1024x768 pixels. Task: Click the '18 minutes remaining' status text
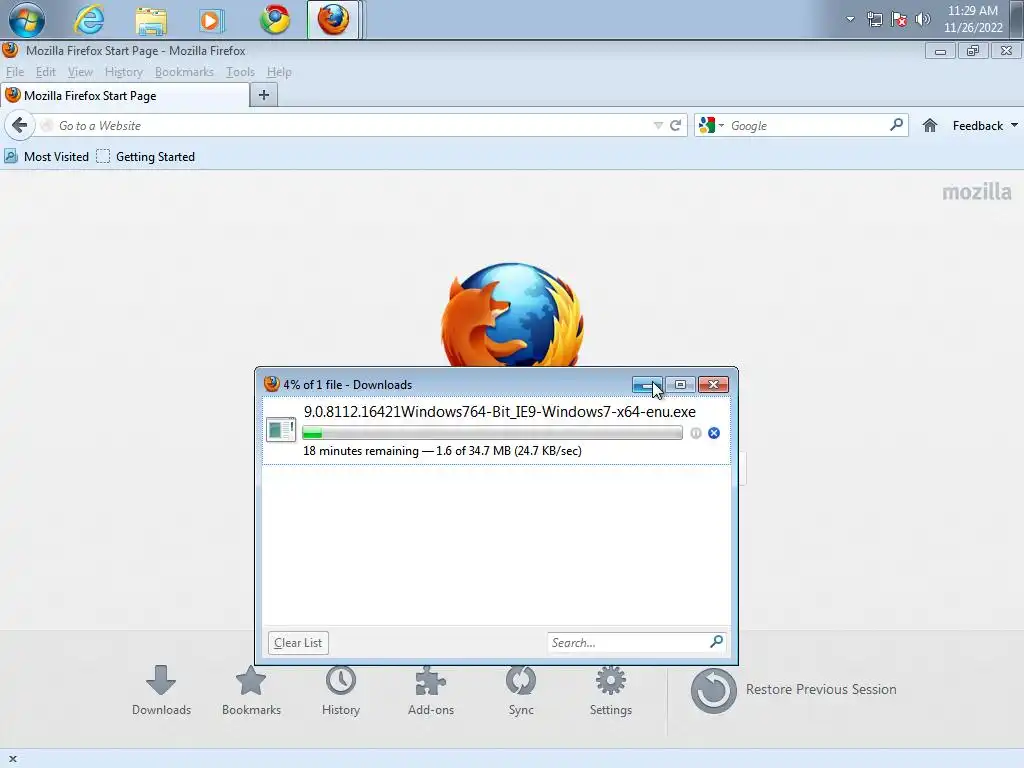click(x=360, y=451)
